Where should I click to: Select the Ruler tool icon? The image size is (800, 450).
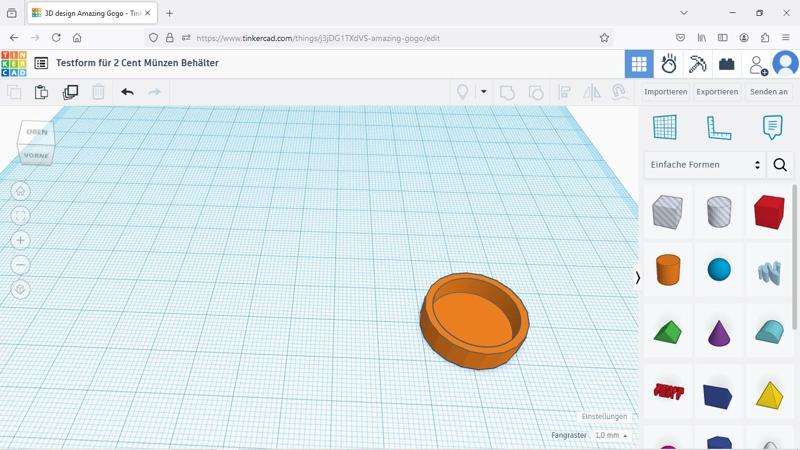719,128
